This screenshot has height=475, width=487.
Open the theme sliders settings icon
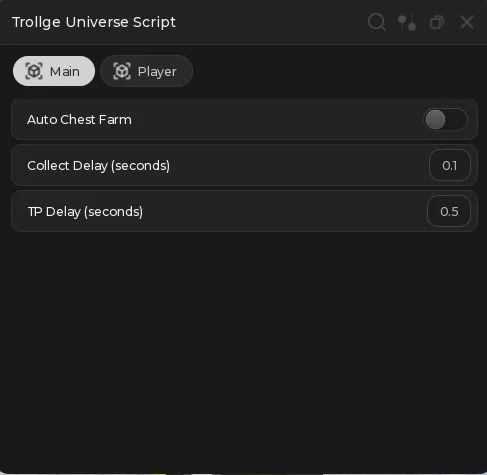coord(407,22)
